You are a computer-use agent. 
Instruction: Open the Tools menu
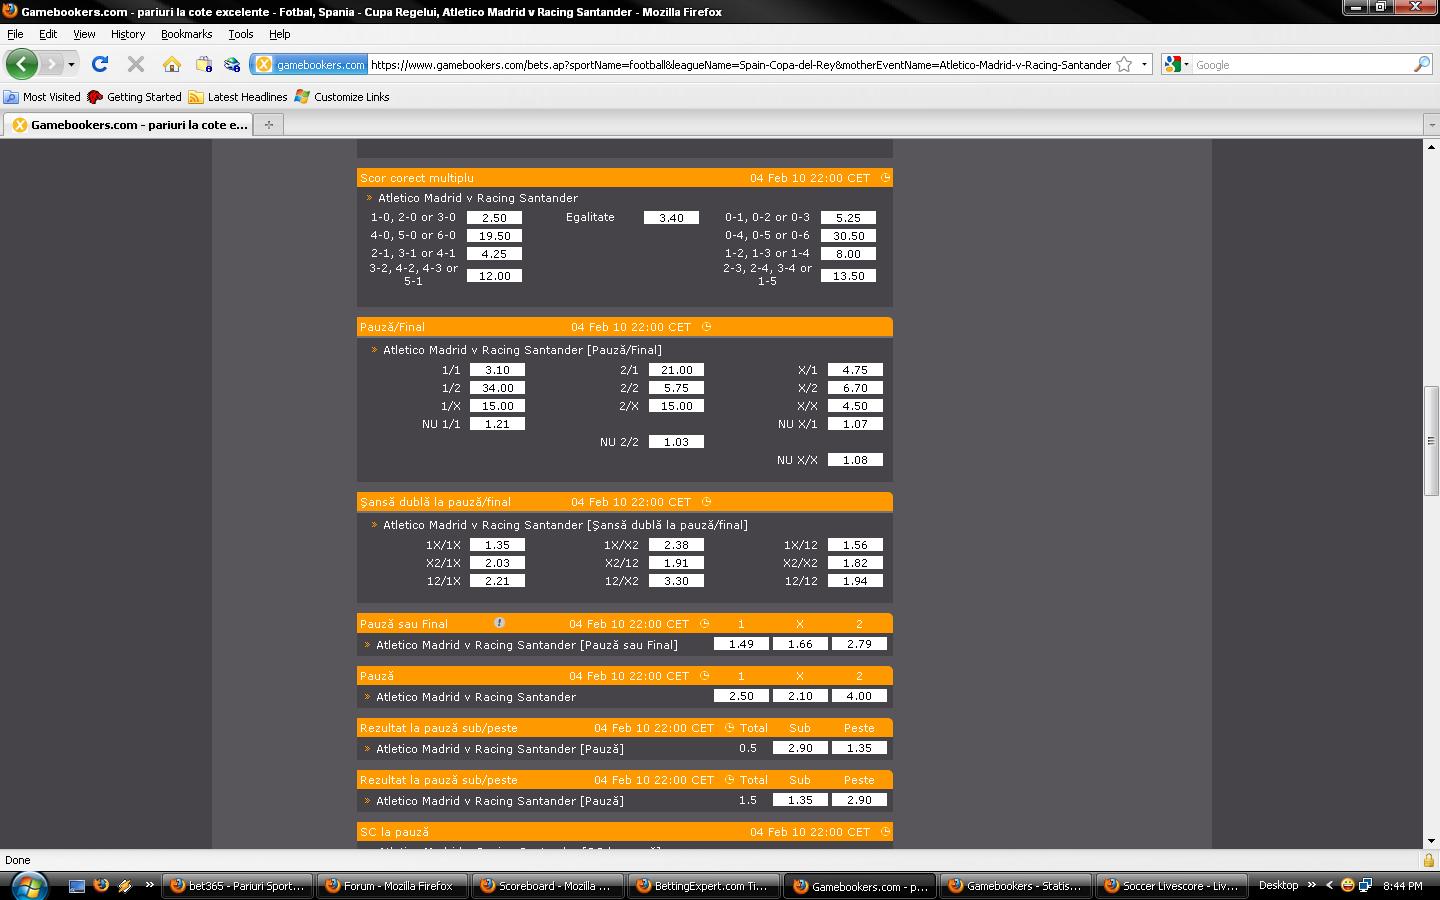coord(241,34)
